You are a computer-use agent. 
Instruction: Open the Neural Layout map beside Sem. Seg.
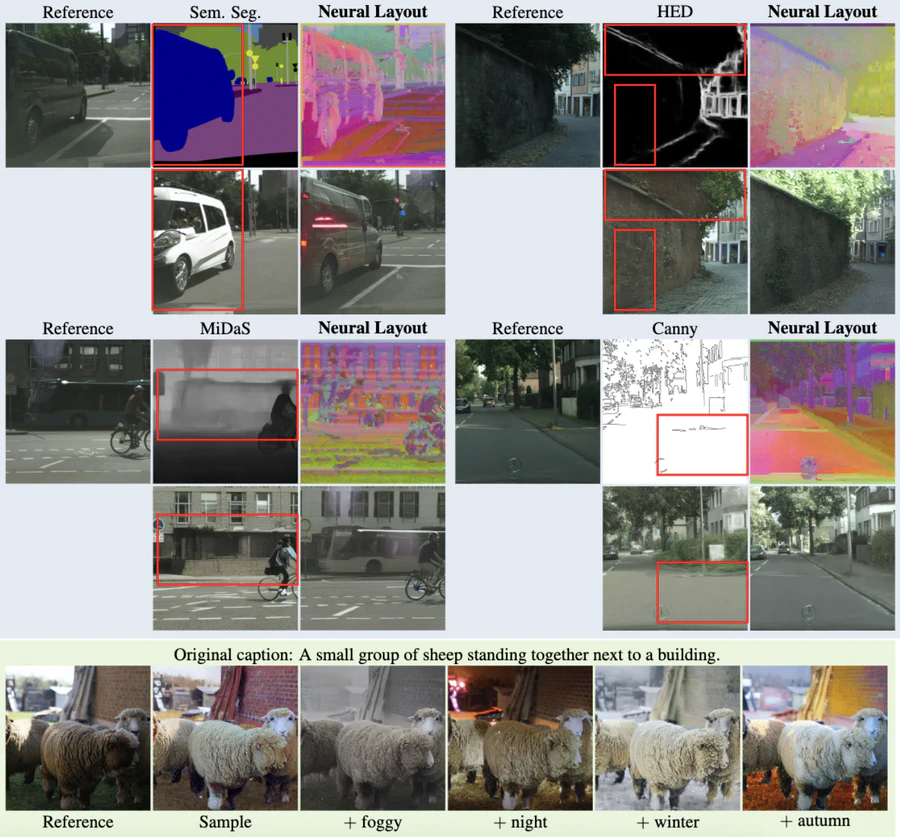click(x=372, y=93)
